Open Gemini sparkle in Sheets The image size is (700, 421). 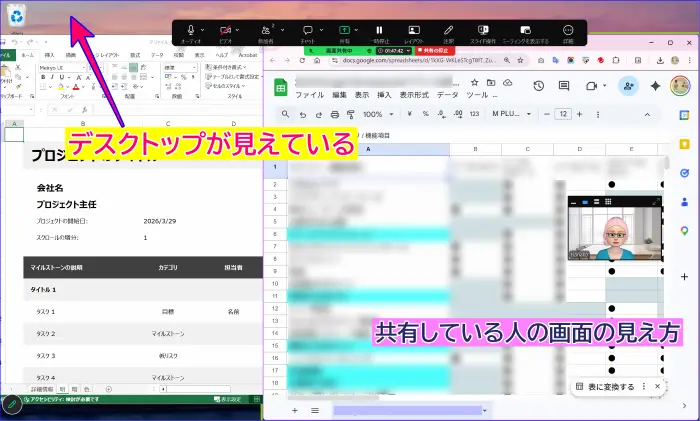655,86
